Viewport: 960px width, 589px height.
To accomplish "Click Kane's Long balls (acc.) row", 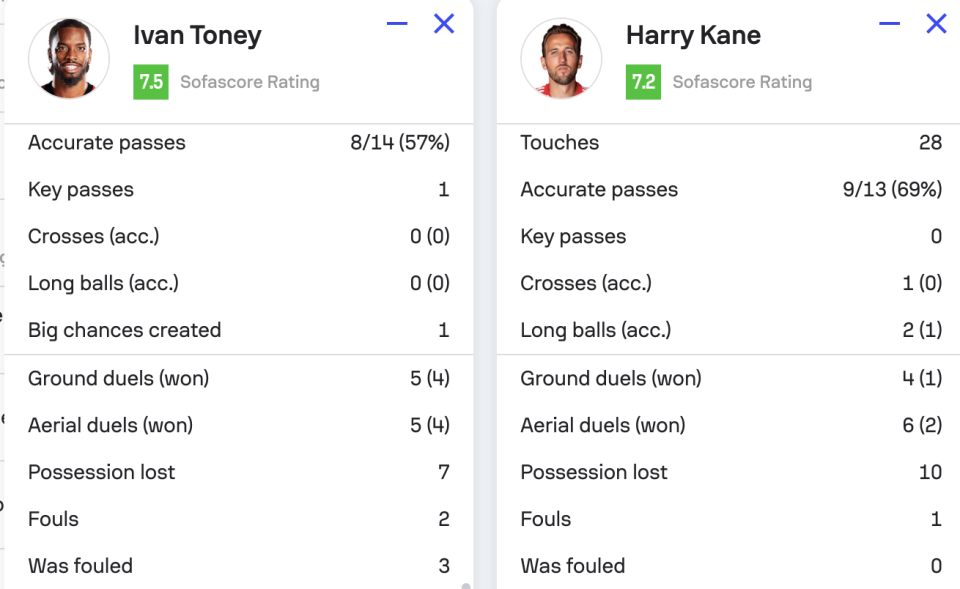I will coord(730,330).
